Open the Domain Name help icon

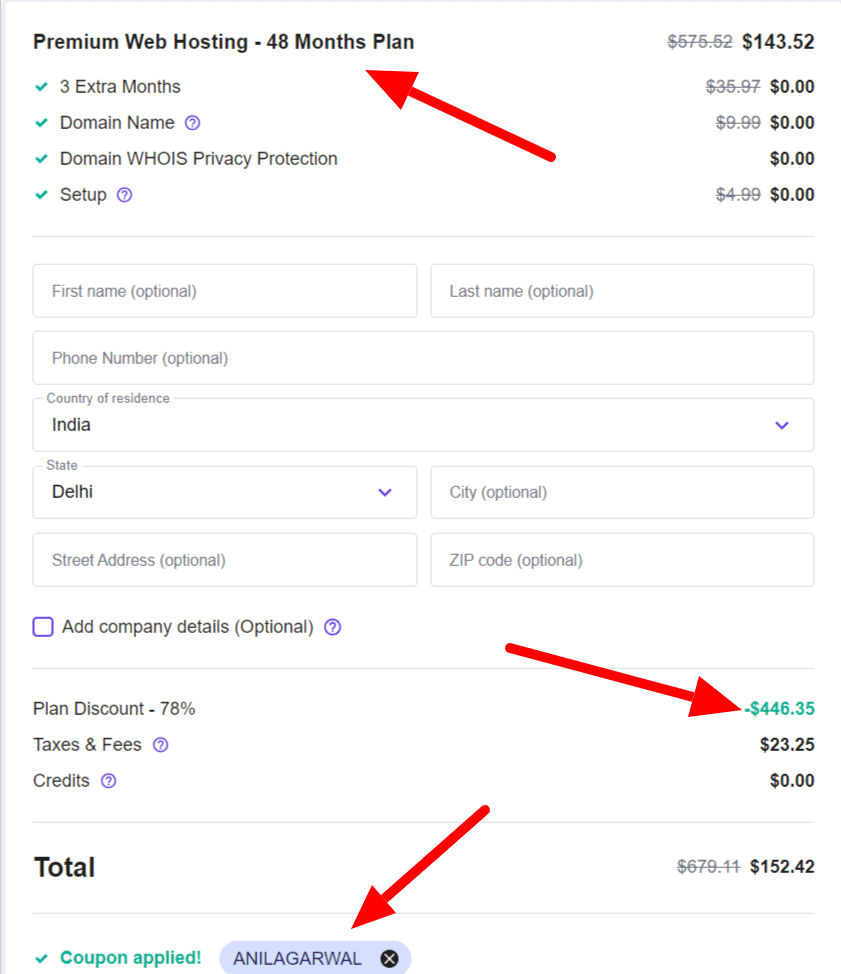click(190, 122)
